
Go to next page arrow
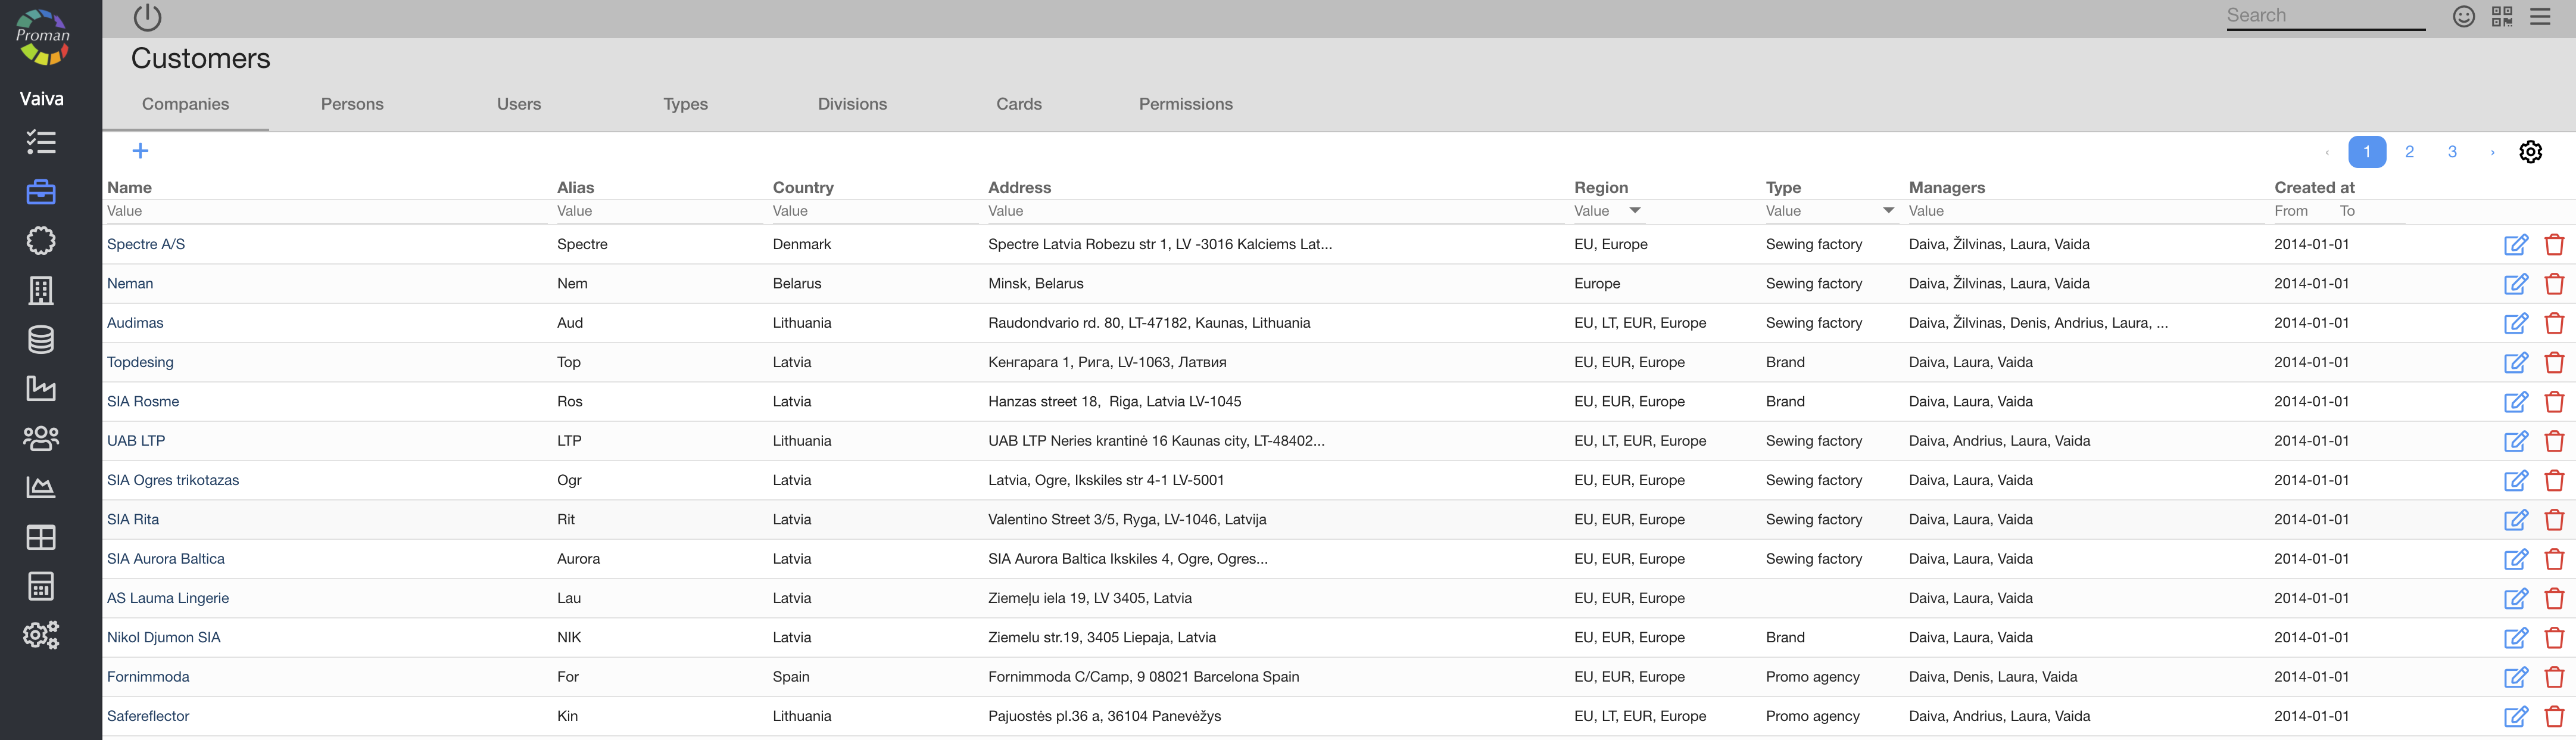(2492, 152)
